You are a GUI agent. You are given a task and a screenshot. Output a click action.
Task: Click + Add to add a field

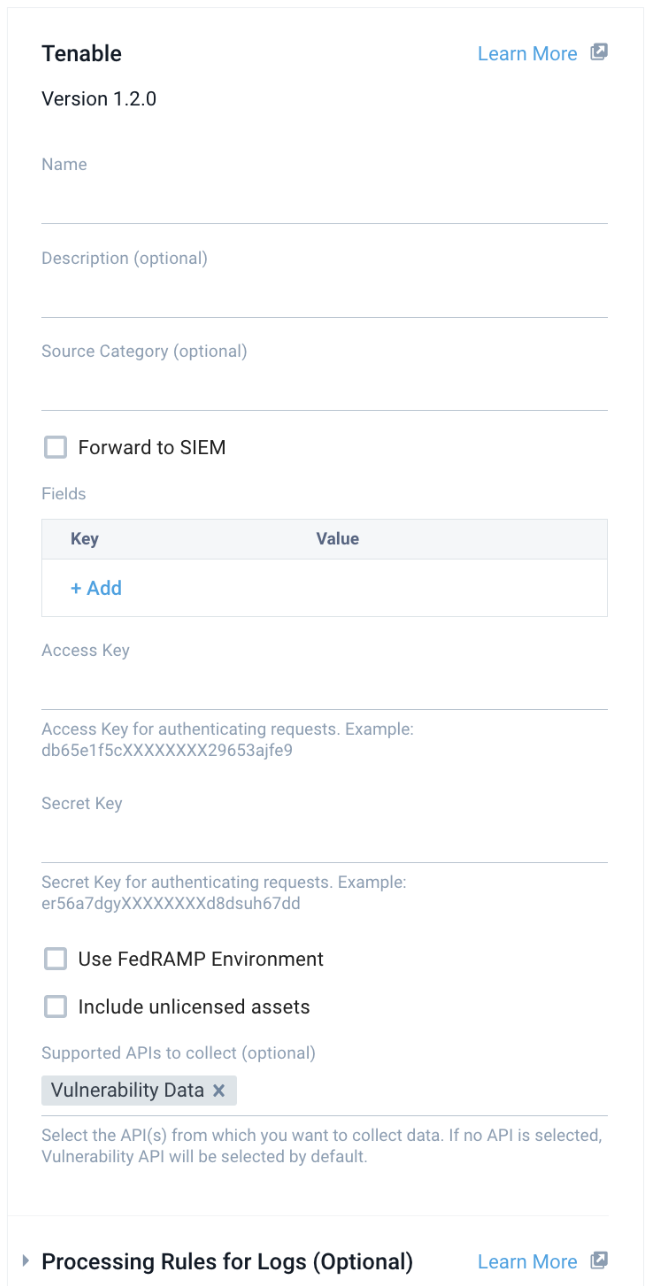coord(96,588)
